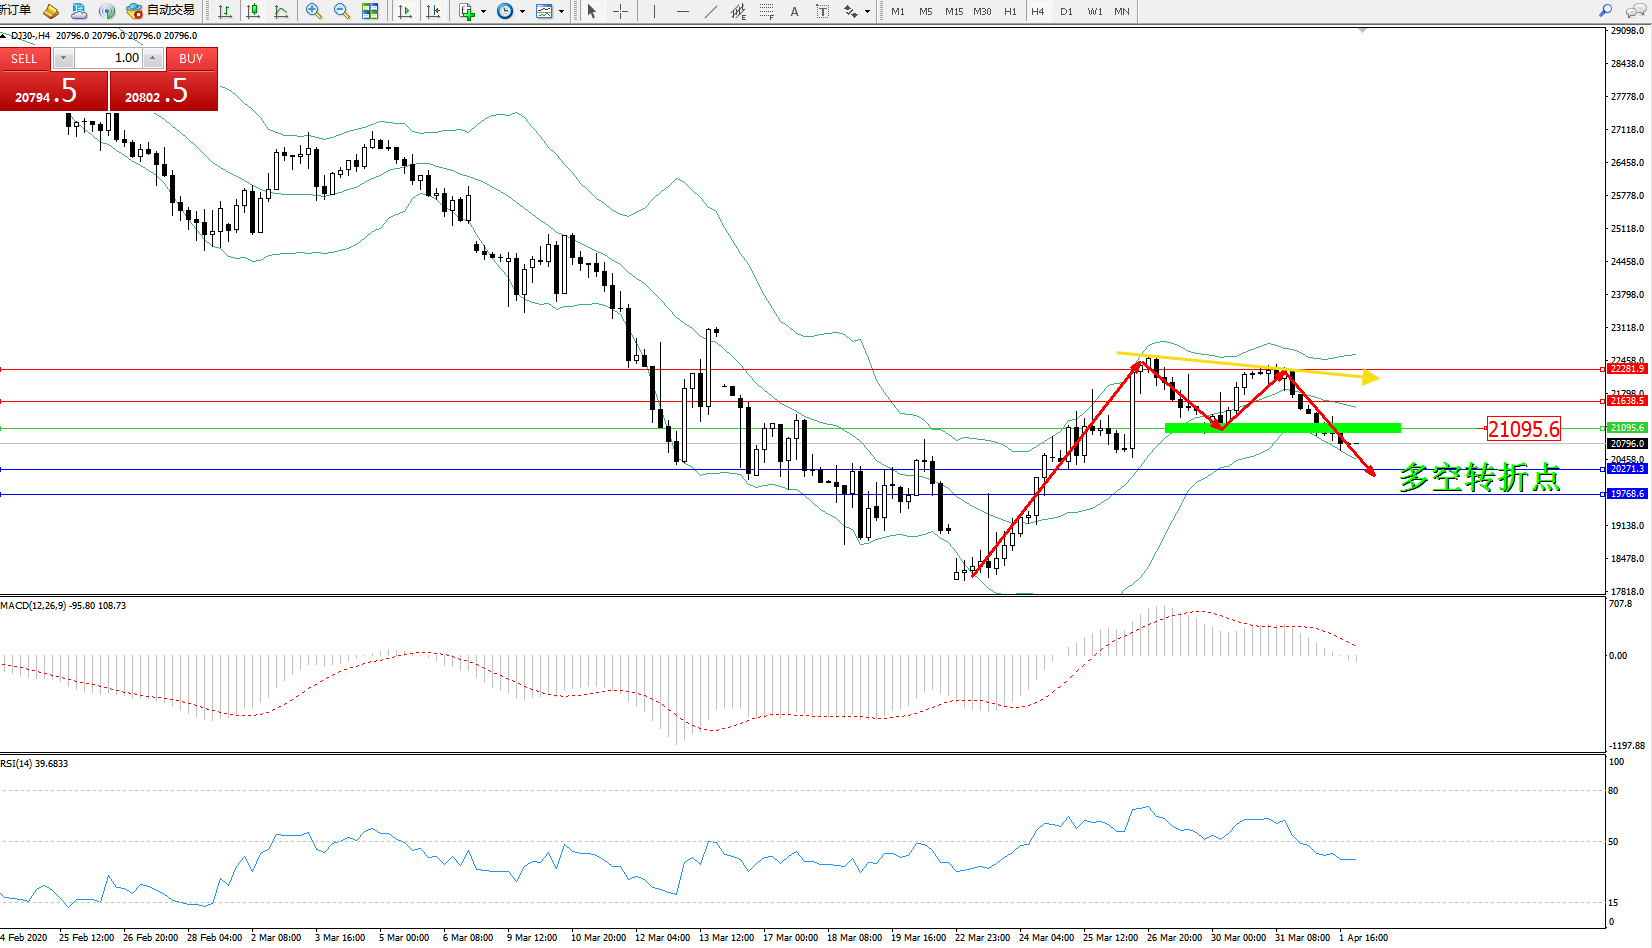Open the search magnifier in top right
The height and width of the screenshot is (948, 1652).
[1605, 11]
